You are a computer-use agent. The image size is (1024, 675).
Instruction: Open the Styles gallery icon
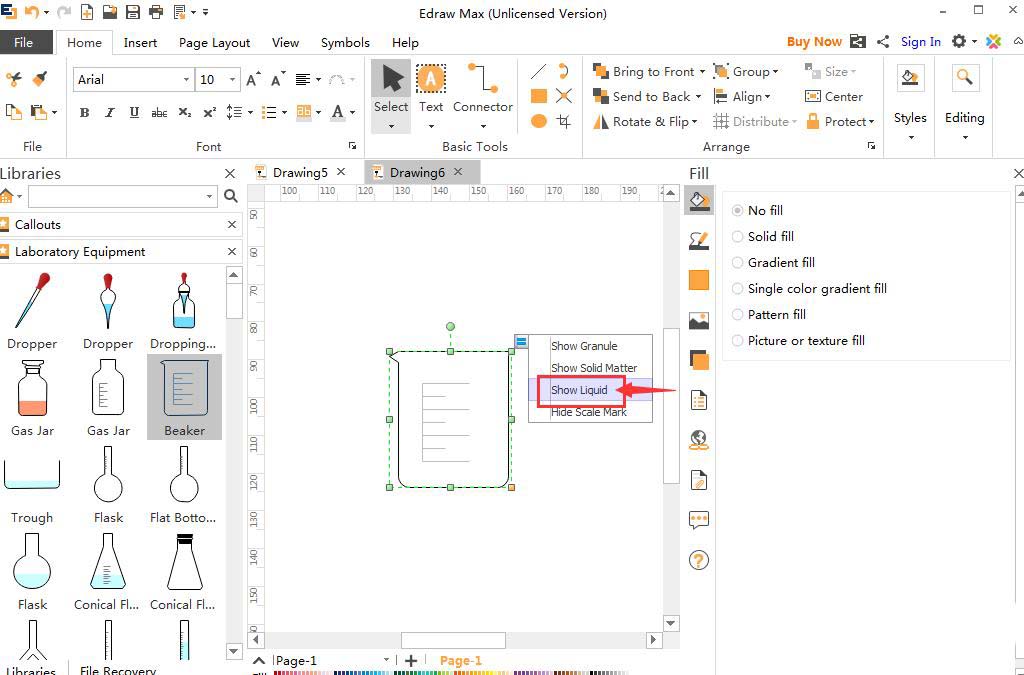pyautogui.click(x=909, y=80)
